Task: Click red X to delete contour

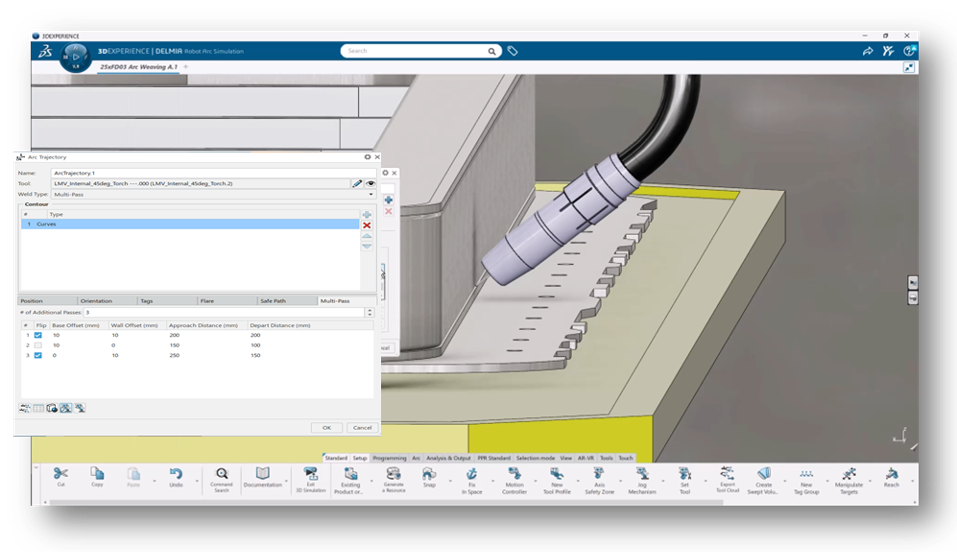Action: pos(367,225)
